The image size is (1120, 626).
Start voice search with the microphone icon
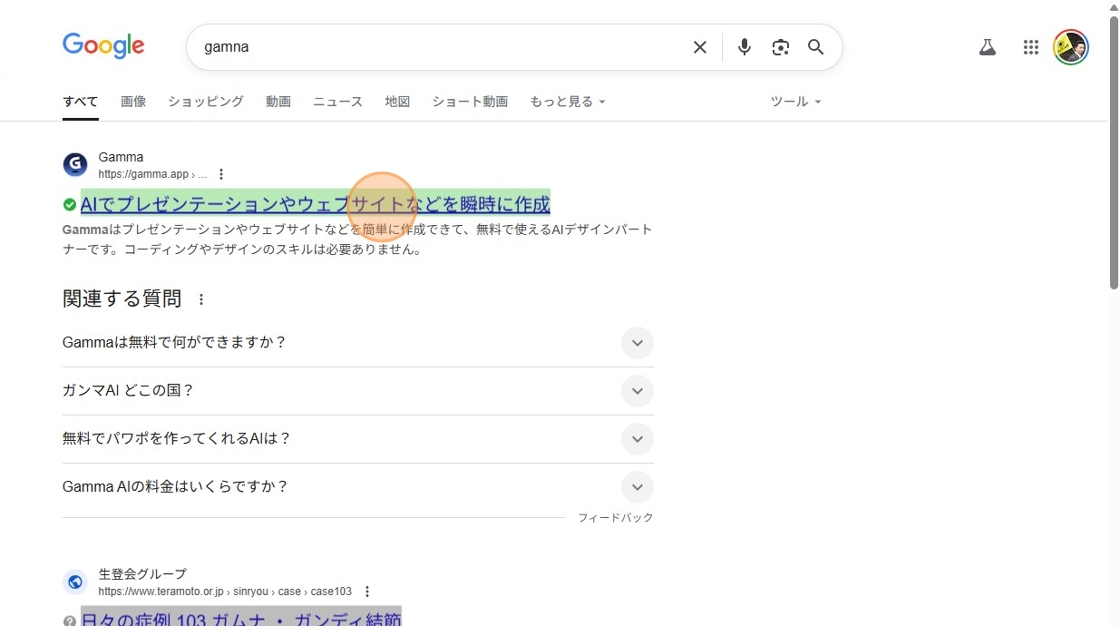pos(744,47)
